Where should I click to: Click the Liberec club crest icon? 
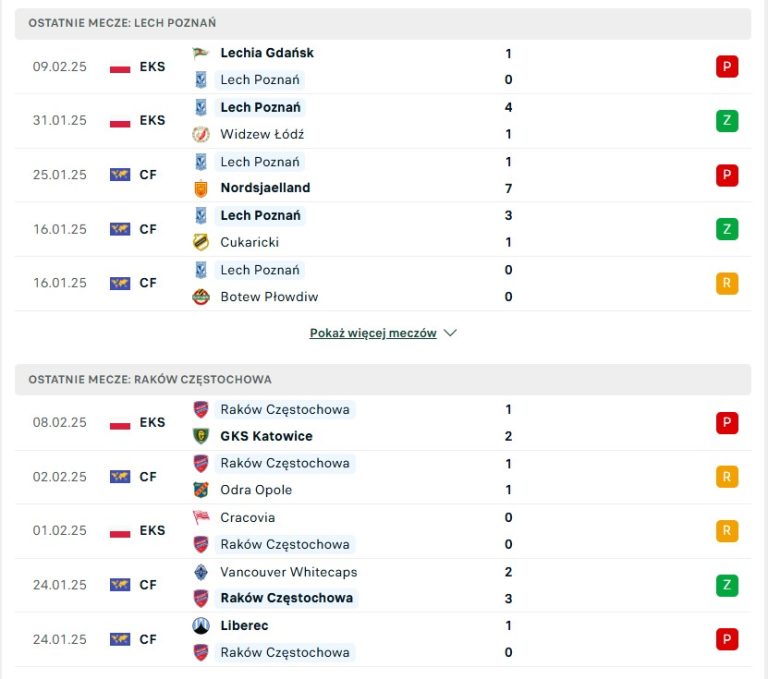pyautogui.click(x=201, y=626)
